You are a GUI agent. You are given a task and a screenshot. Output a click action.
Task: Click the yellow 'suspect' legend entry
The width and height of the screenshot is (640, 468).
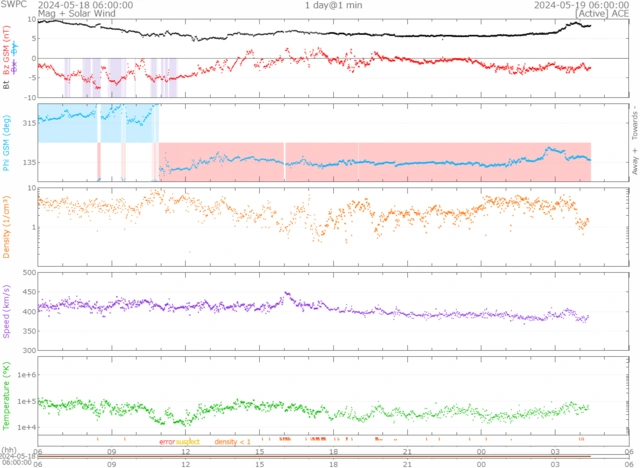click(x=188, y=441)
